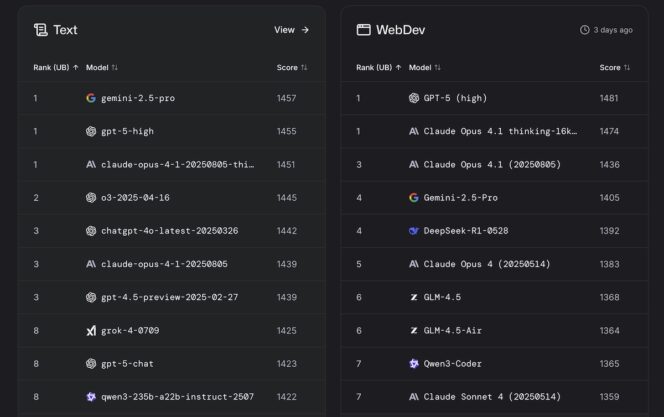664x417 pixels.
Task: Click the OpenAI icon beside gpt-5-high
Action: click(91, 131)
